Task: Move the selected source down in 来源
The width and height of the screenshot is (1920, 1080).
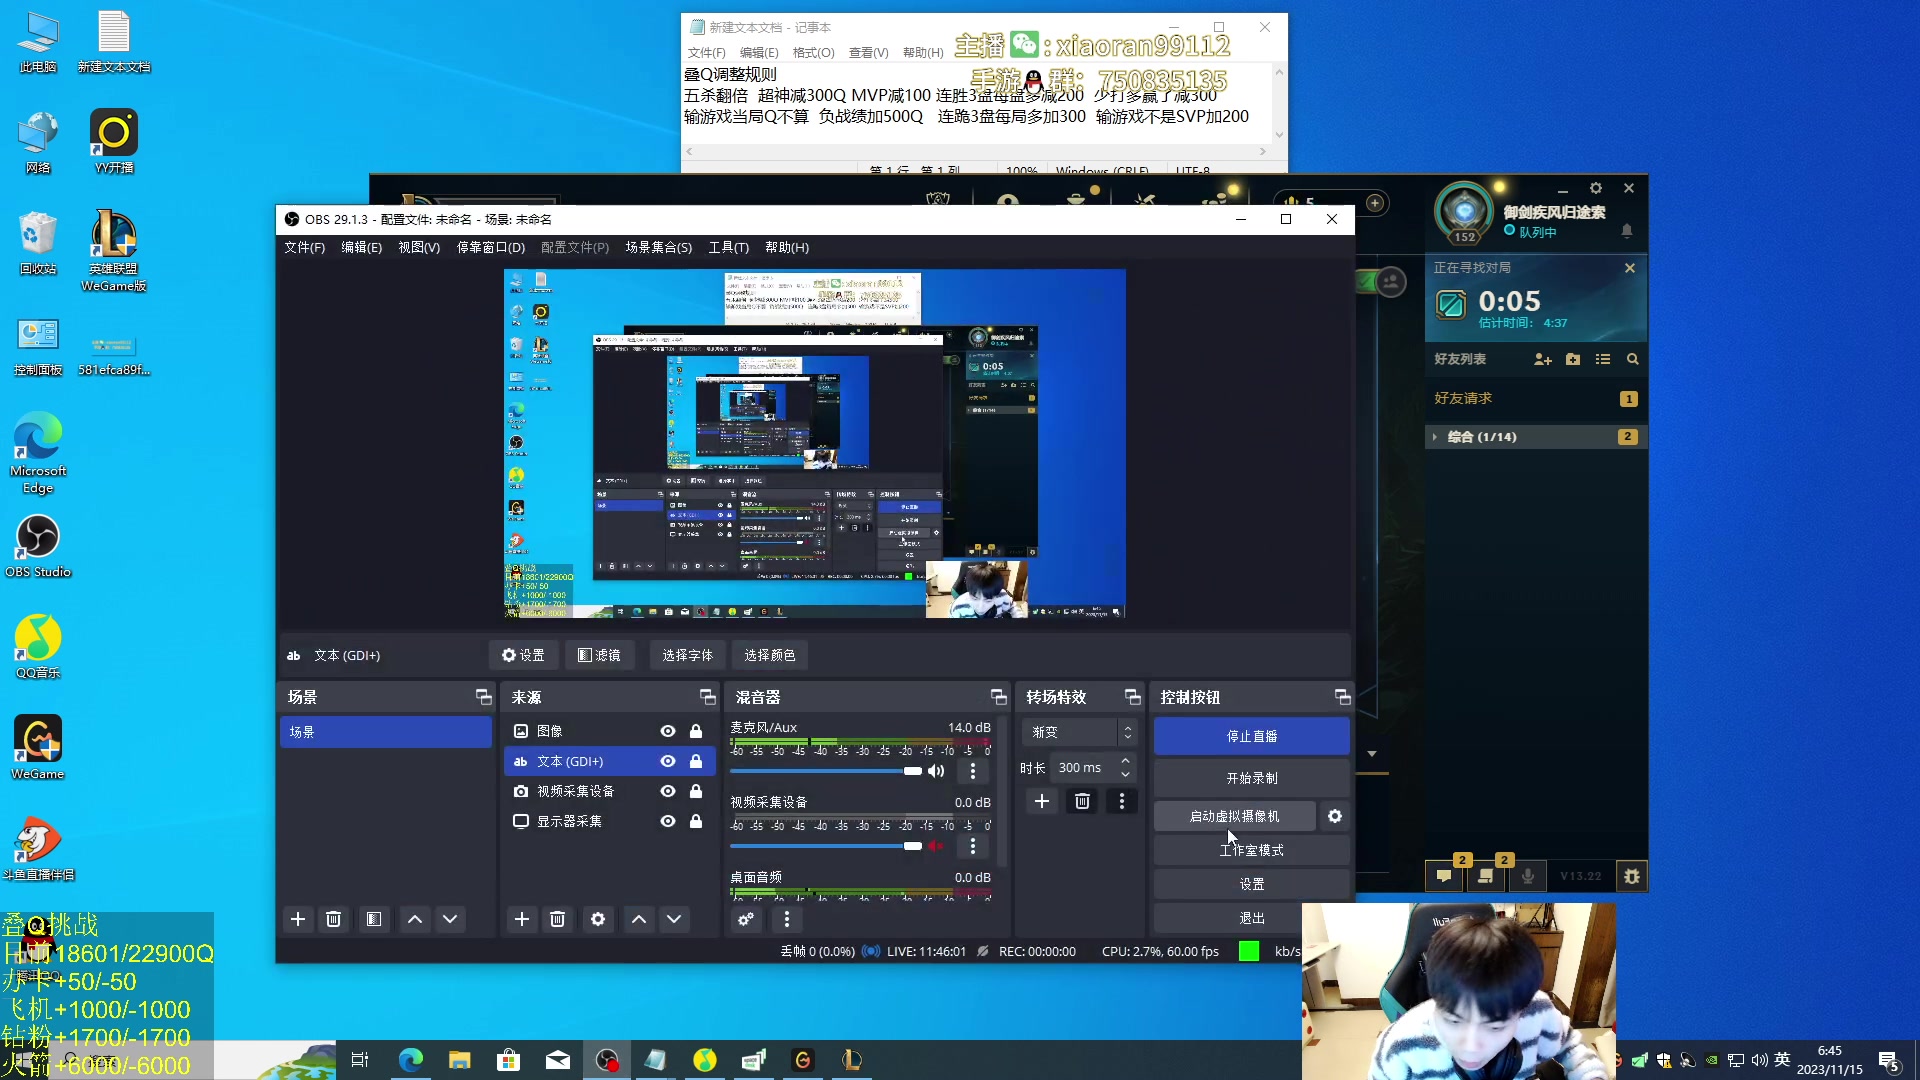Action: (675, 919)
